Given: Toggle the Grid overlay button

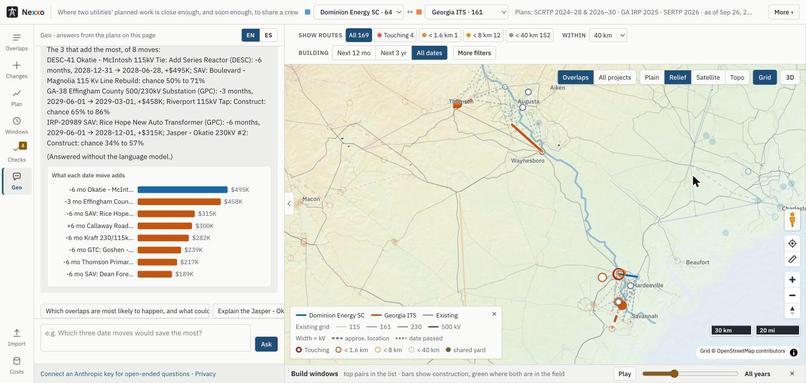Looking at the screenshot, I should pyautogui.click(x=765, y=77).
